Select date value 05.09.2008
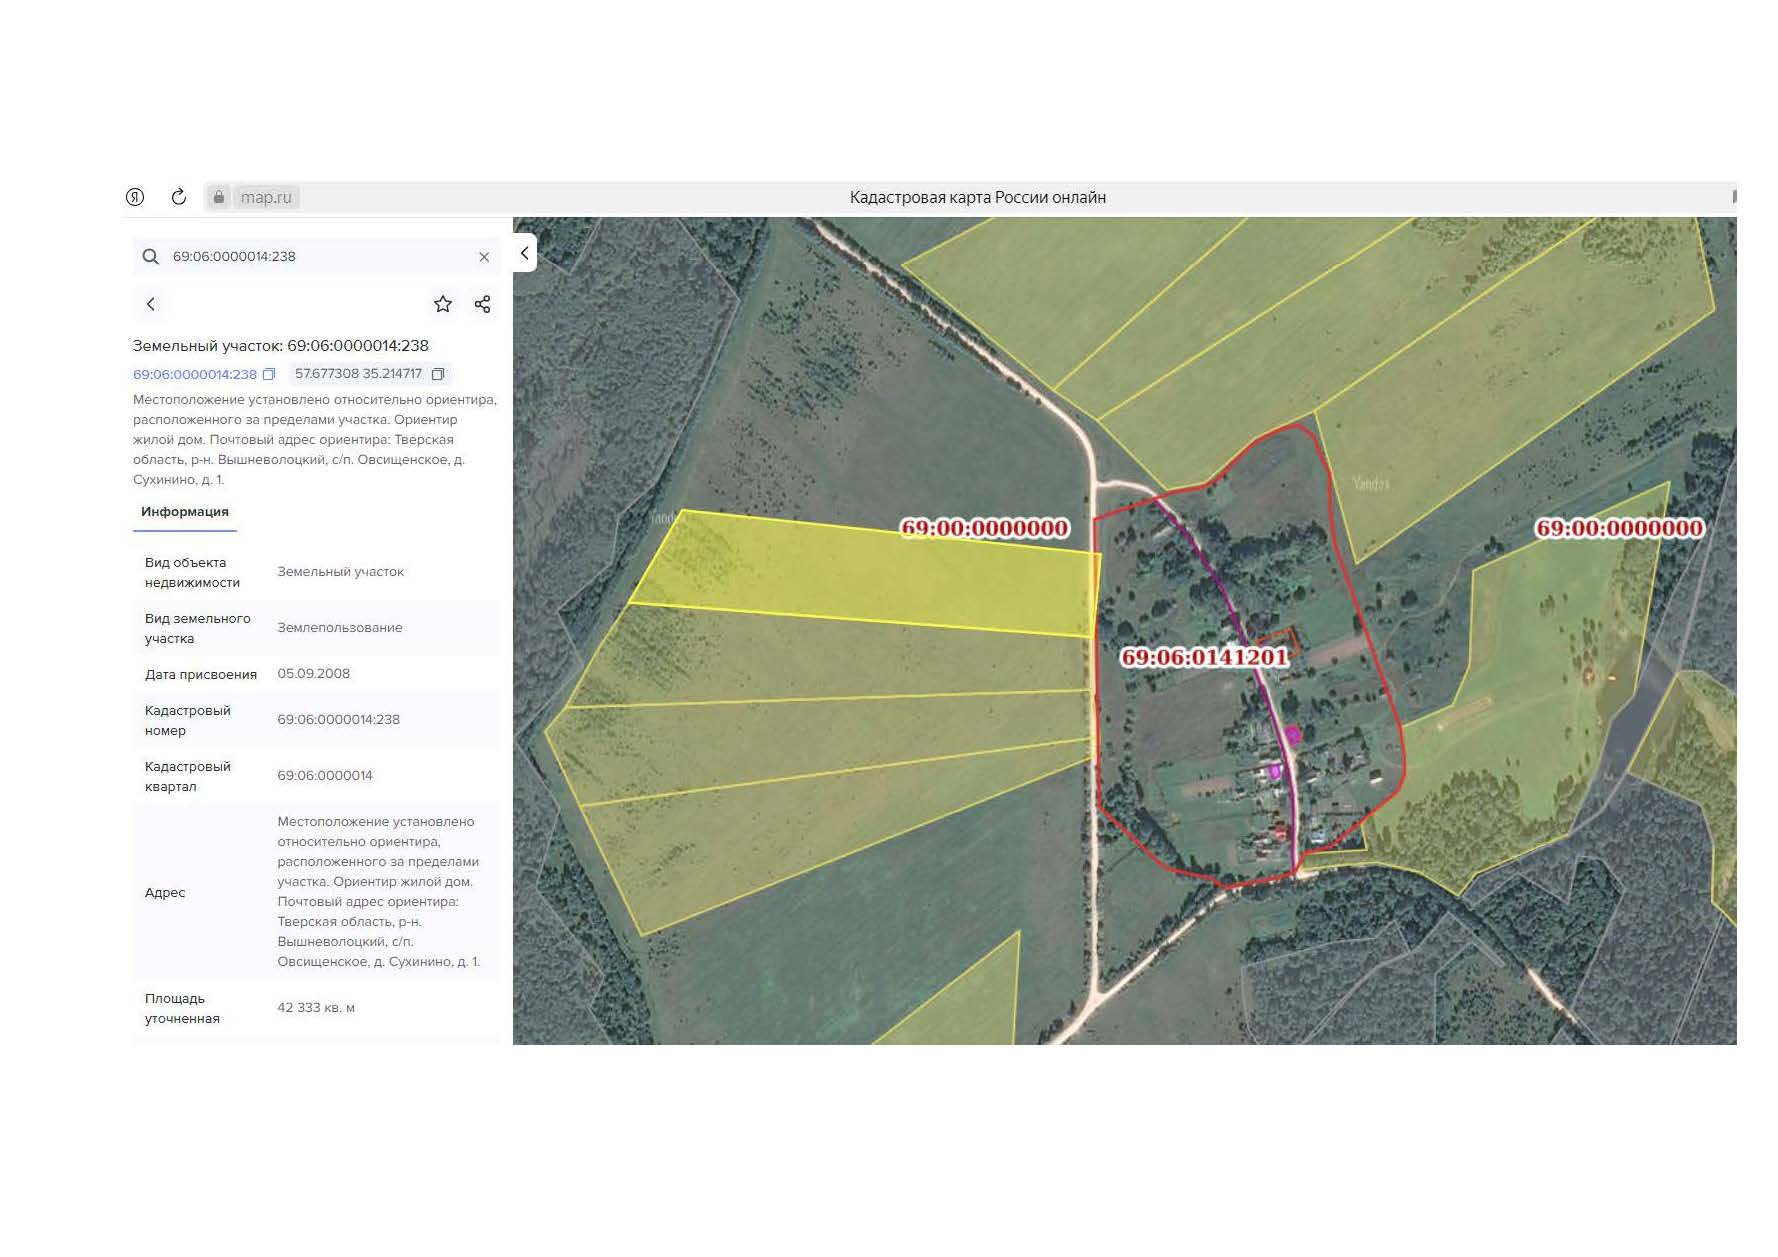The image size is (1778, 1257). pyautogui.click(x=314, y=674)
